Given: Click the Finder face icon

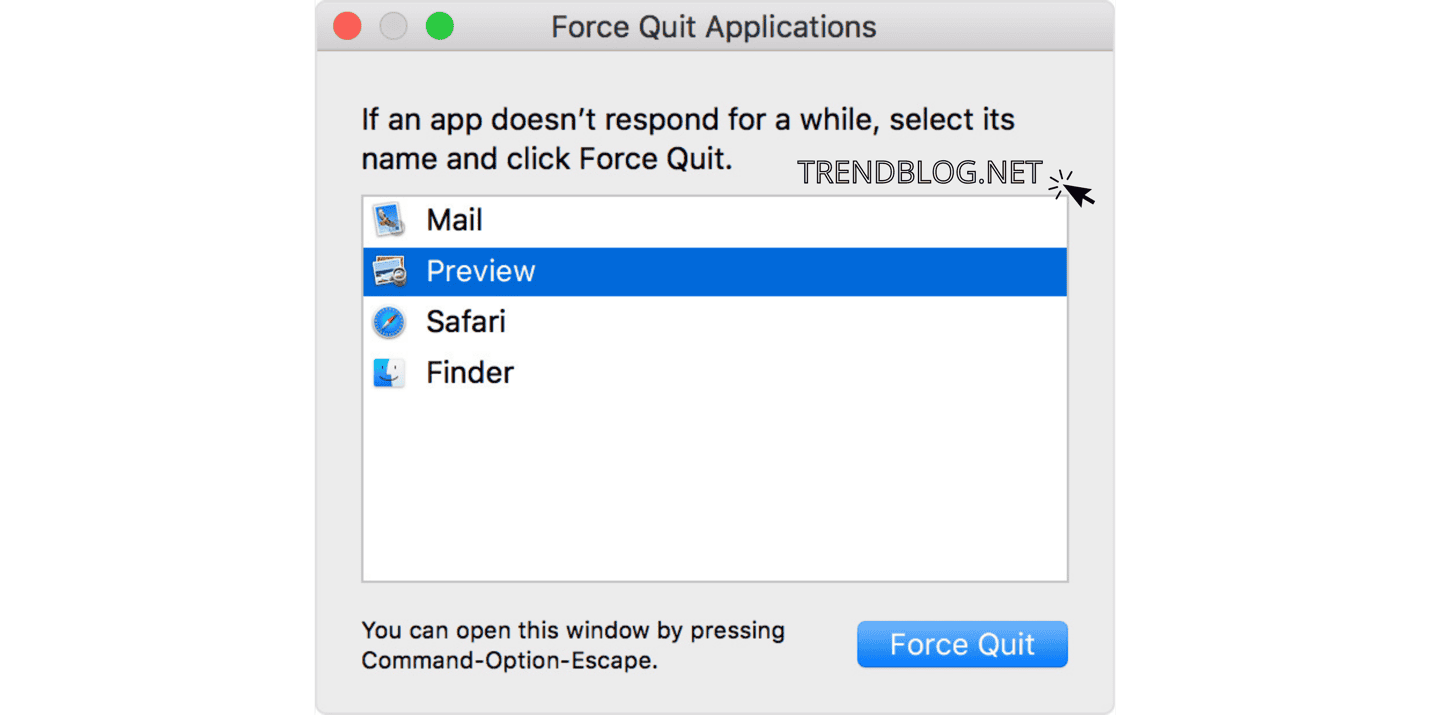Looking at the screenshot, I should coord(389,373).
